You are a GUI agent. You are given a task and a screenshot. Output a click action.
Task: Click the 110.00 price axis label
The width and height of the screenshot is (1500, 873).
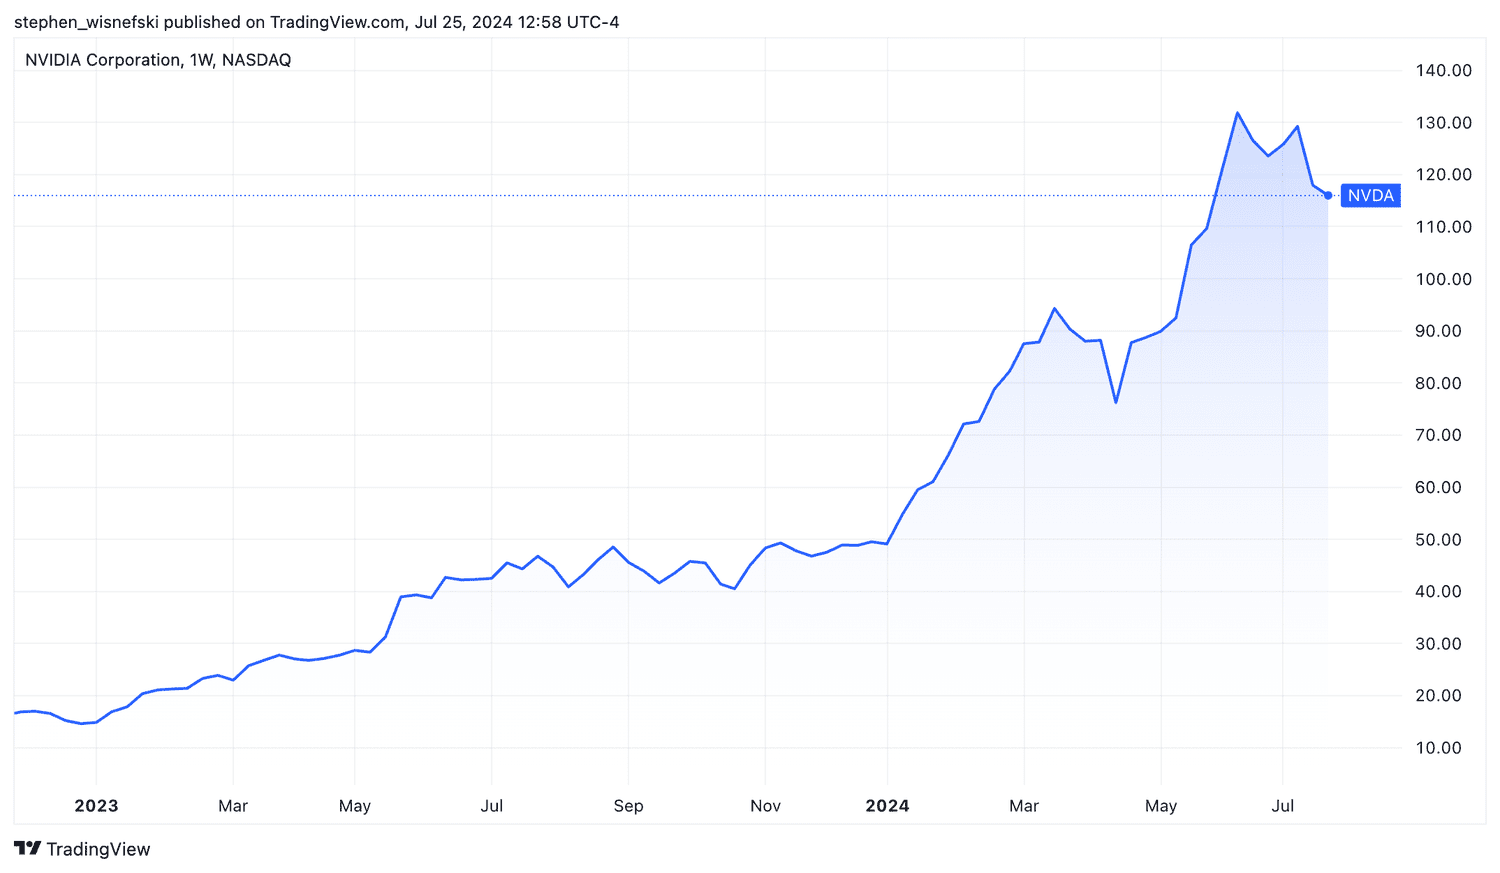click(x=1443, y=226)
